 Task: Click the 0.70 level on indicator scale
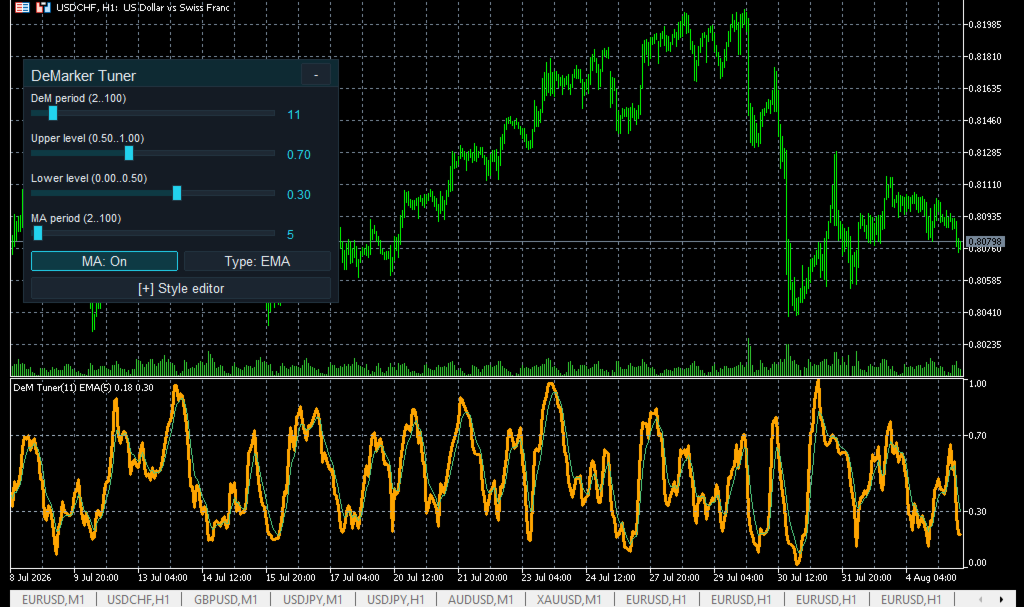(978, 436)
